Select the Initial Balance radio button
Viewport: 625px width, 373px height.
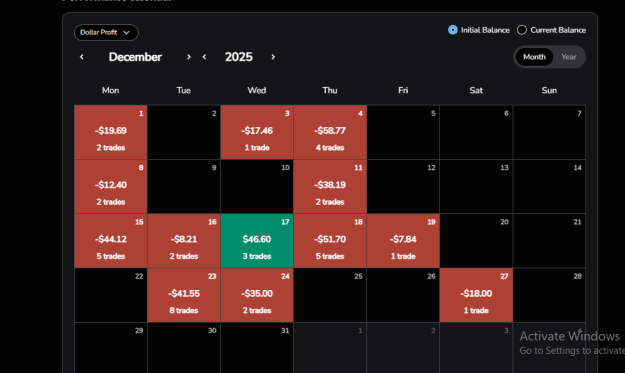[453, 30]
